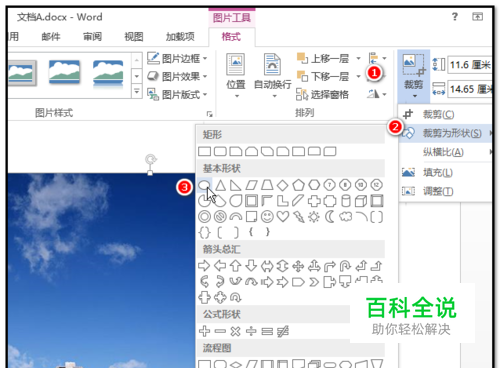This screenshot has height=368, width=500.
Task: Apply the first picture style thumbnail
Action: pyautogui.click(x=22, y=73)
